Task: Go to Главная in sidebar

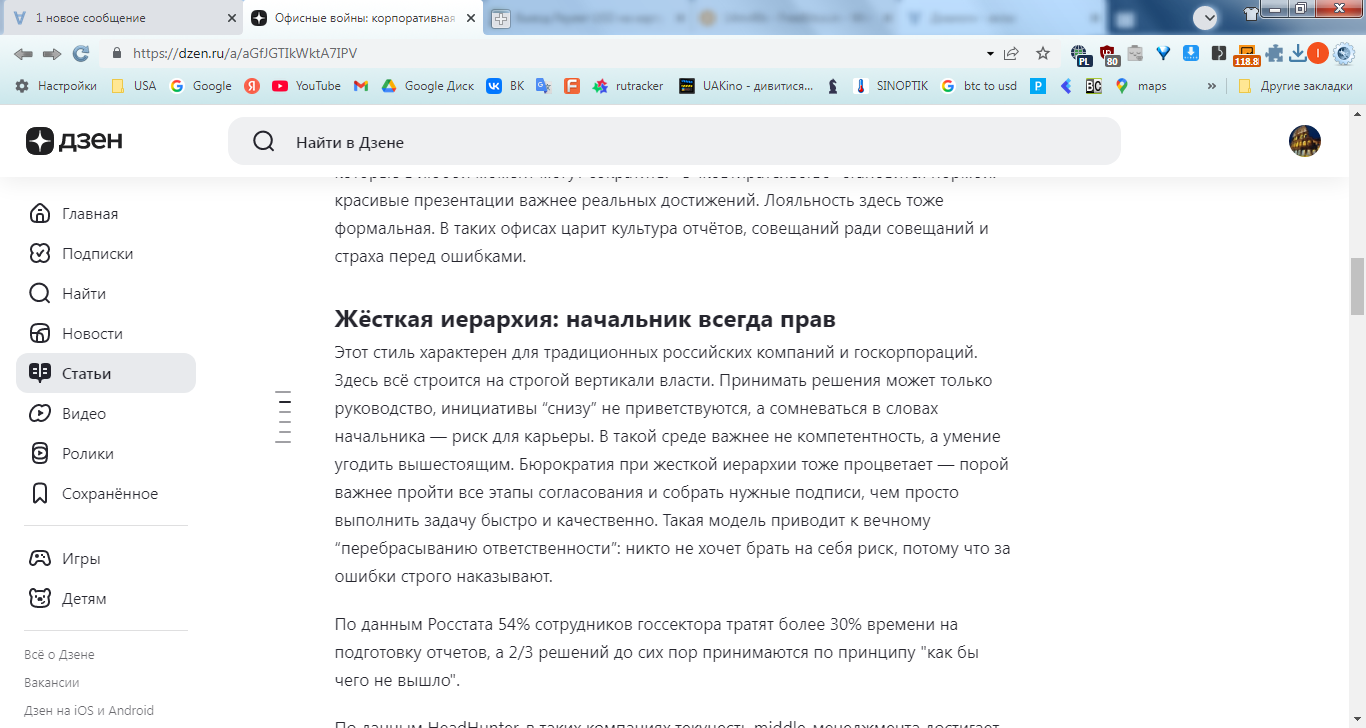Action: (x=106, y=214)
